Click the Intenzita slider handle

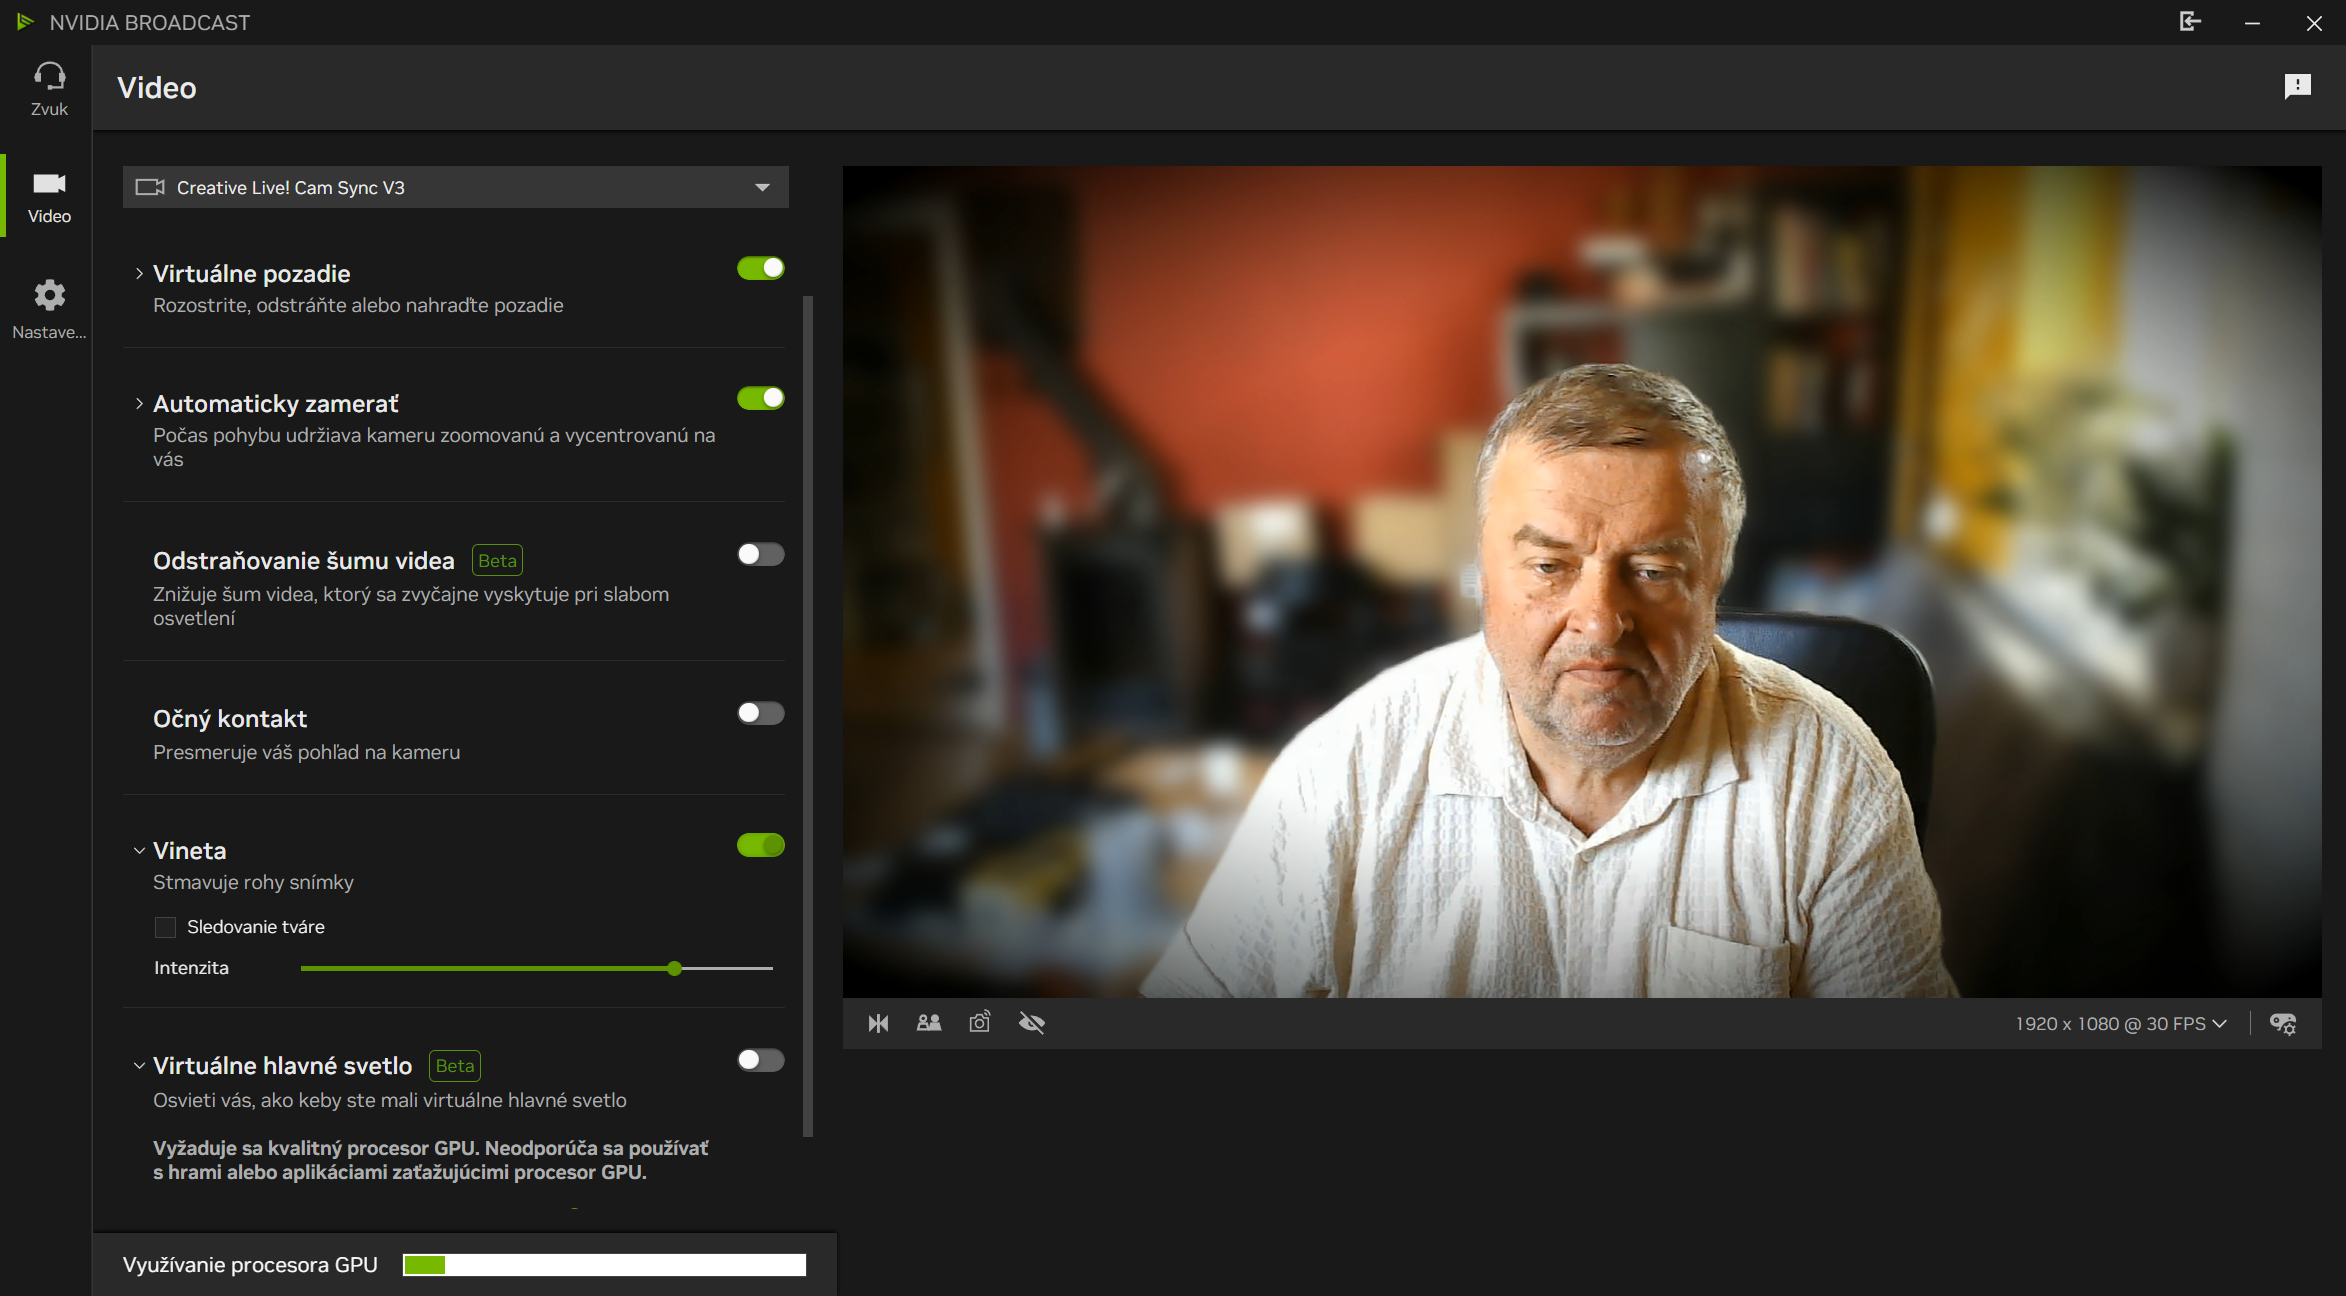(x=675, y=968)
